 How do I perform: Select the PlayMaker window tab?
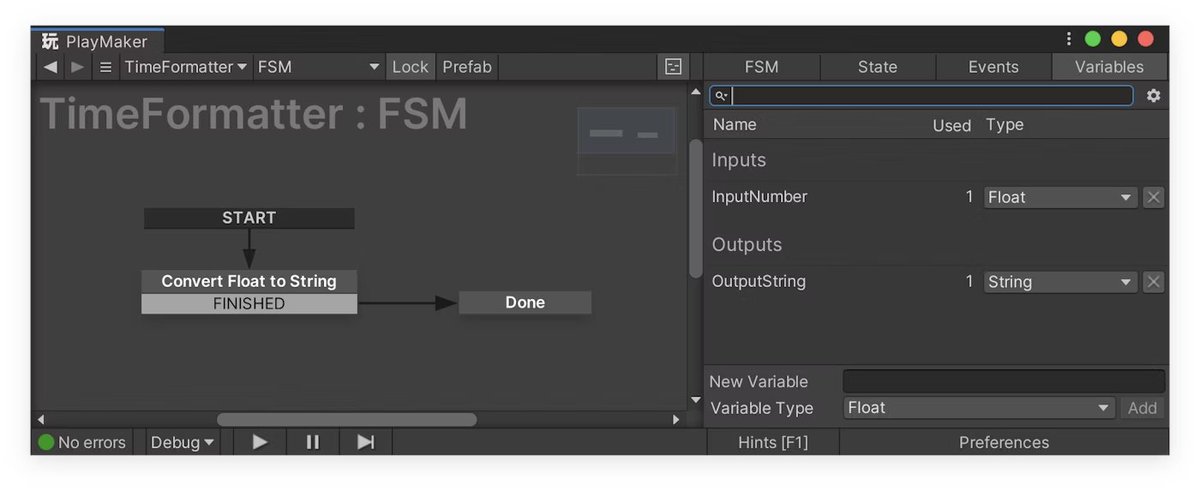pyautogui.click(x=98, y=41)
